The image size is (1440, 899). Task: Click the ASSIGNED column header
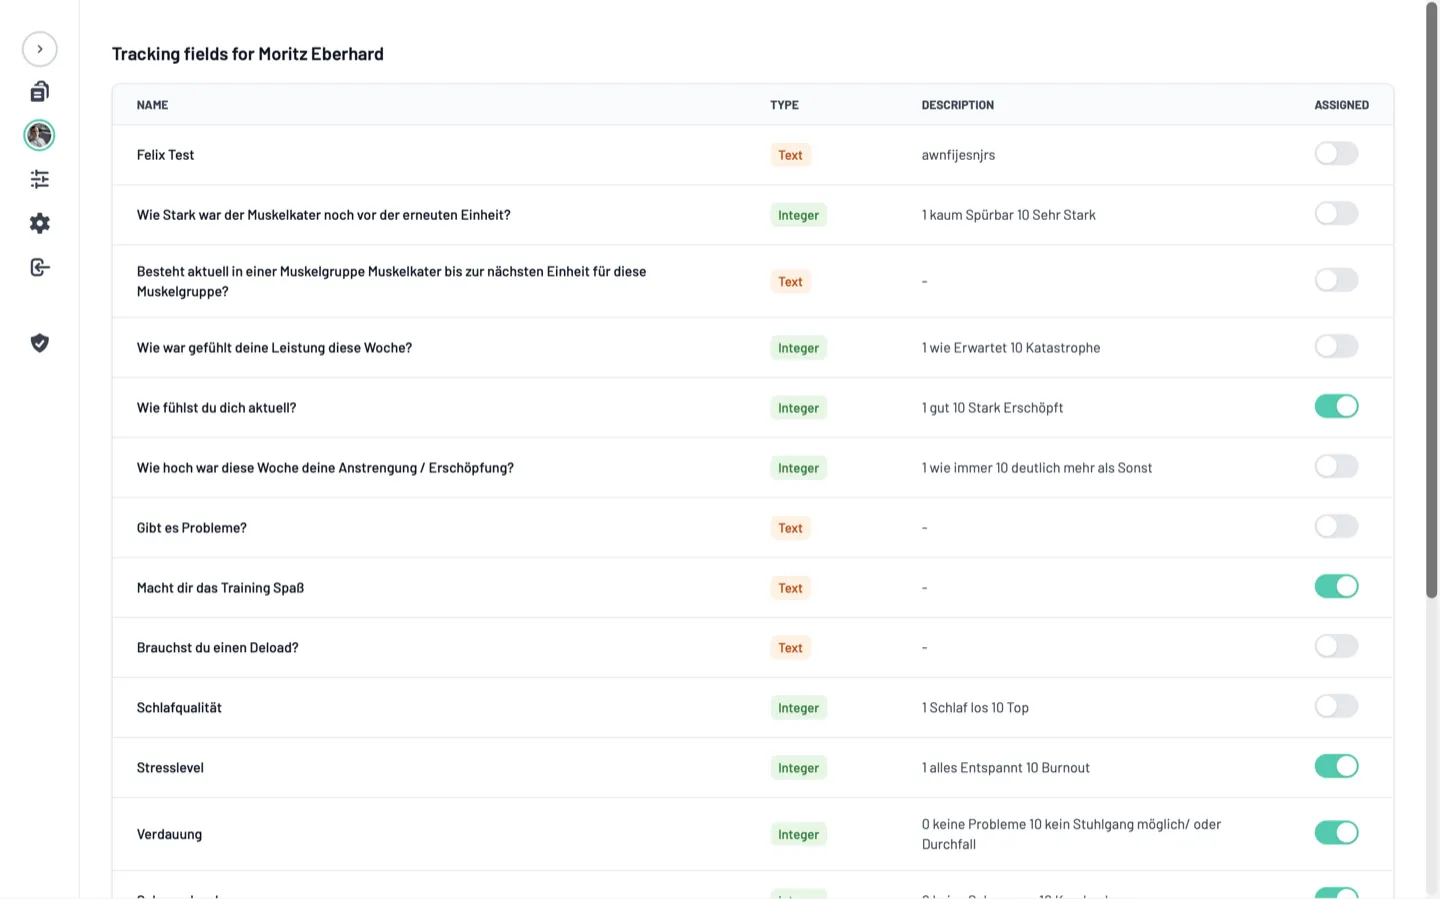click(x=1341, y=104)
